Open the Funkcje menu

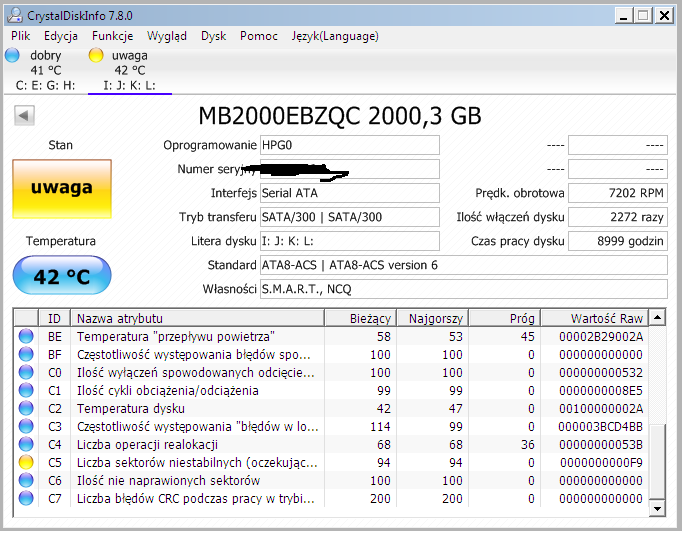(x=113, y=36)
